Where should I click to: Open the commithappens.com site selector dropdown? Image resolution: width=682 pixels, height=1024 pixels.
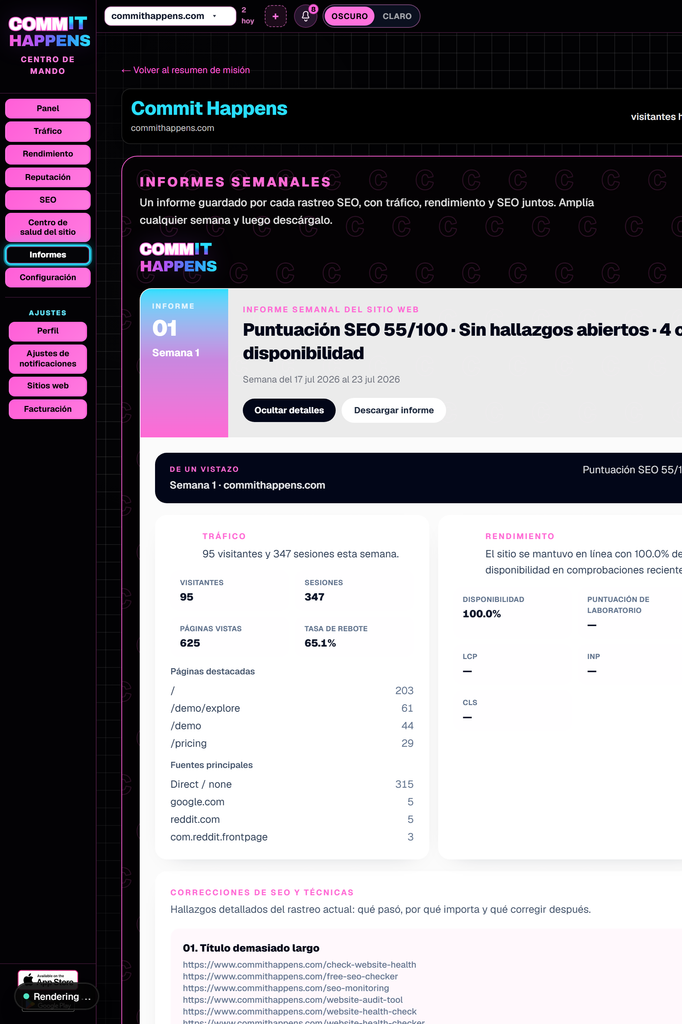[170, 16]
